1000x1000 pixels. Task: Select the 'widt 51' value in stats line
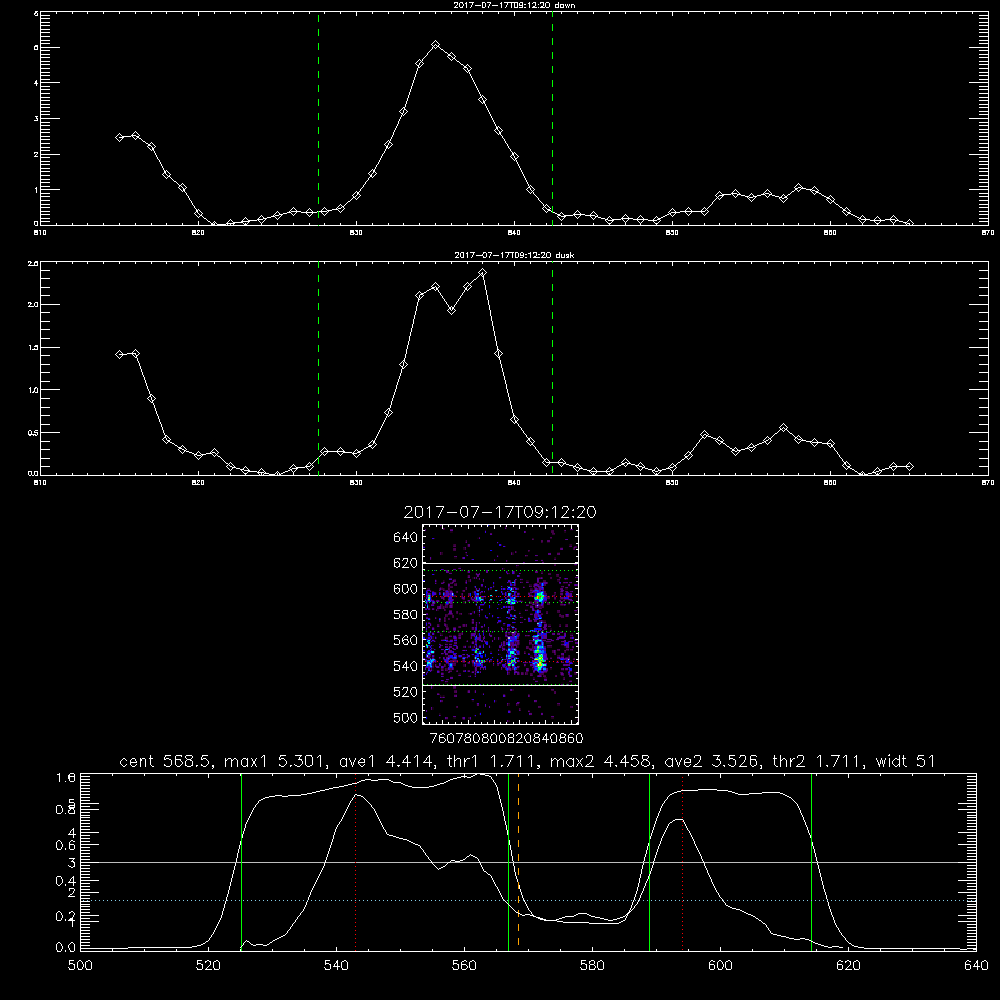coord(905,761)
